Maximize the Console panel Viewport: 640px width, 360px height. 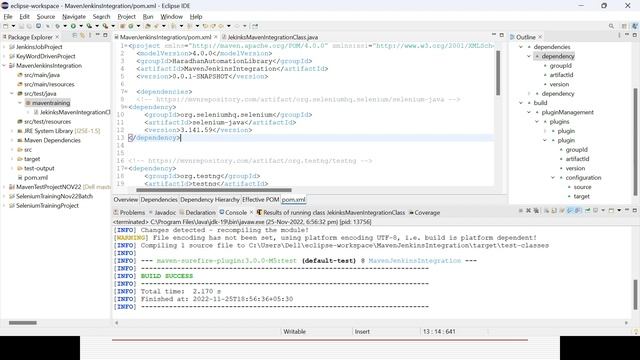tap(635, 210)
